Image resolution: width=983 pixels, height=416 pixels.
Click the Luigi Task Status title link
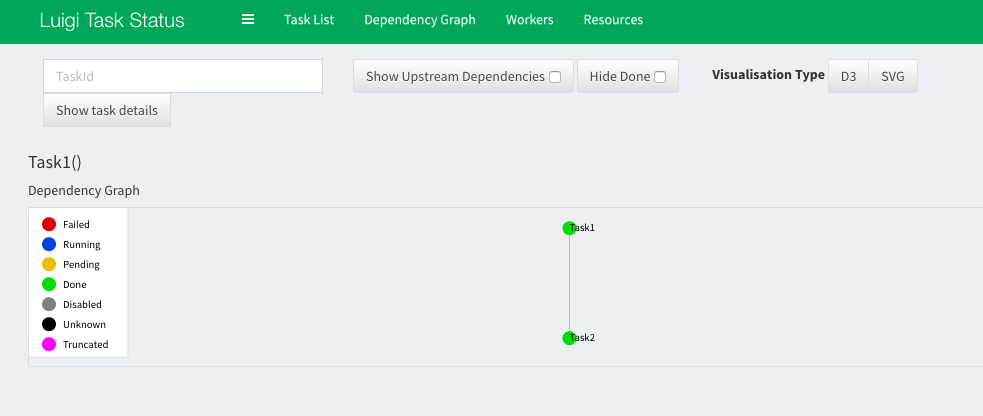[x=112, y=21]
